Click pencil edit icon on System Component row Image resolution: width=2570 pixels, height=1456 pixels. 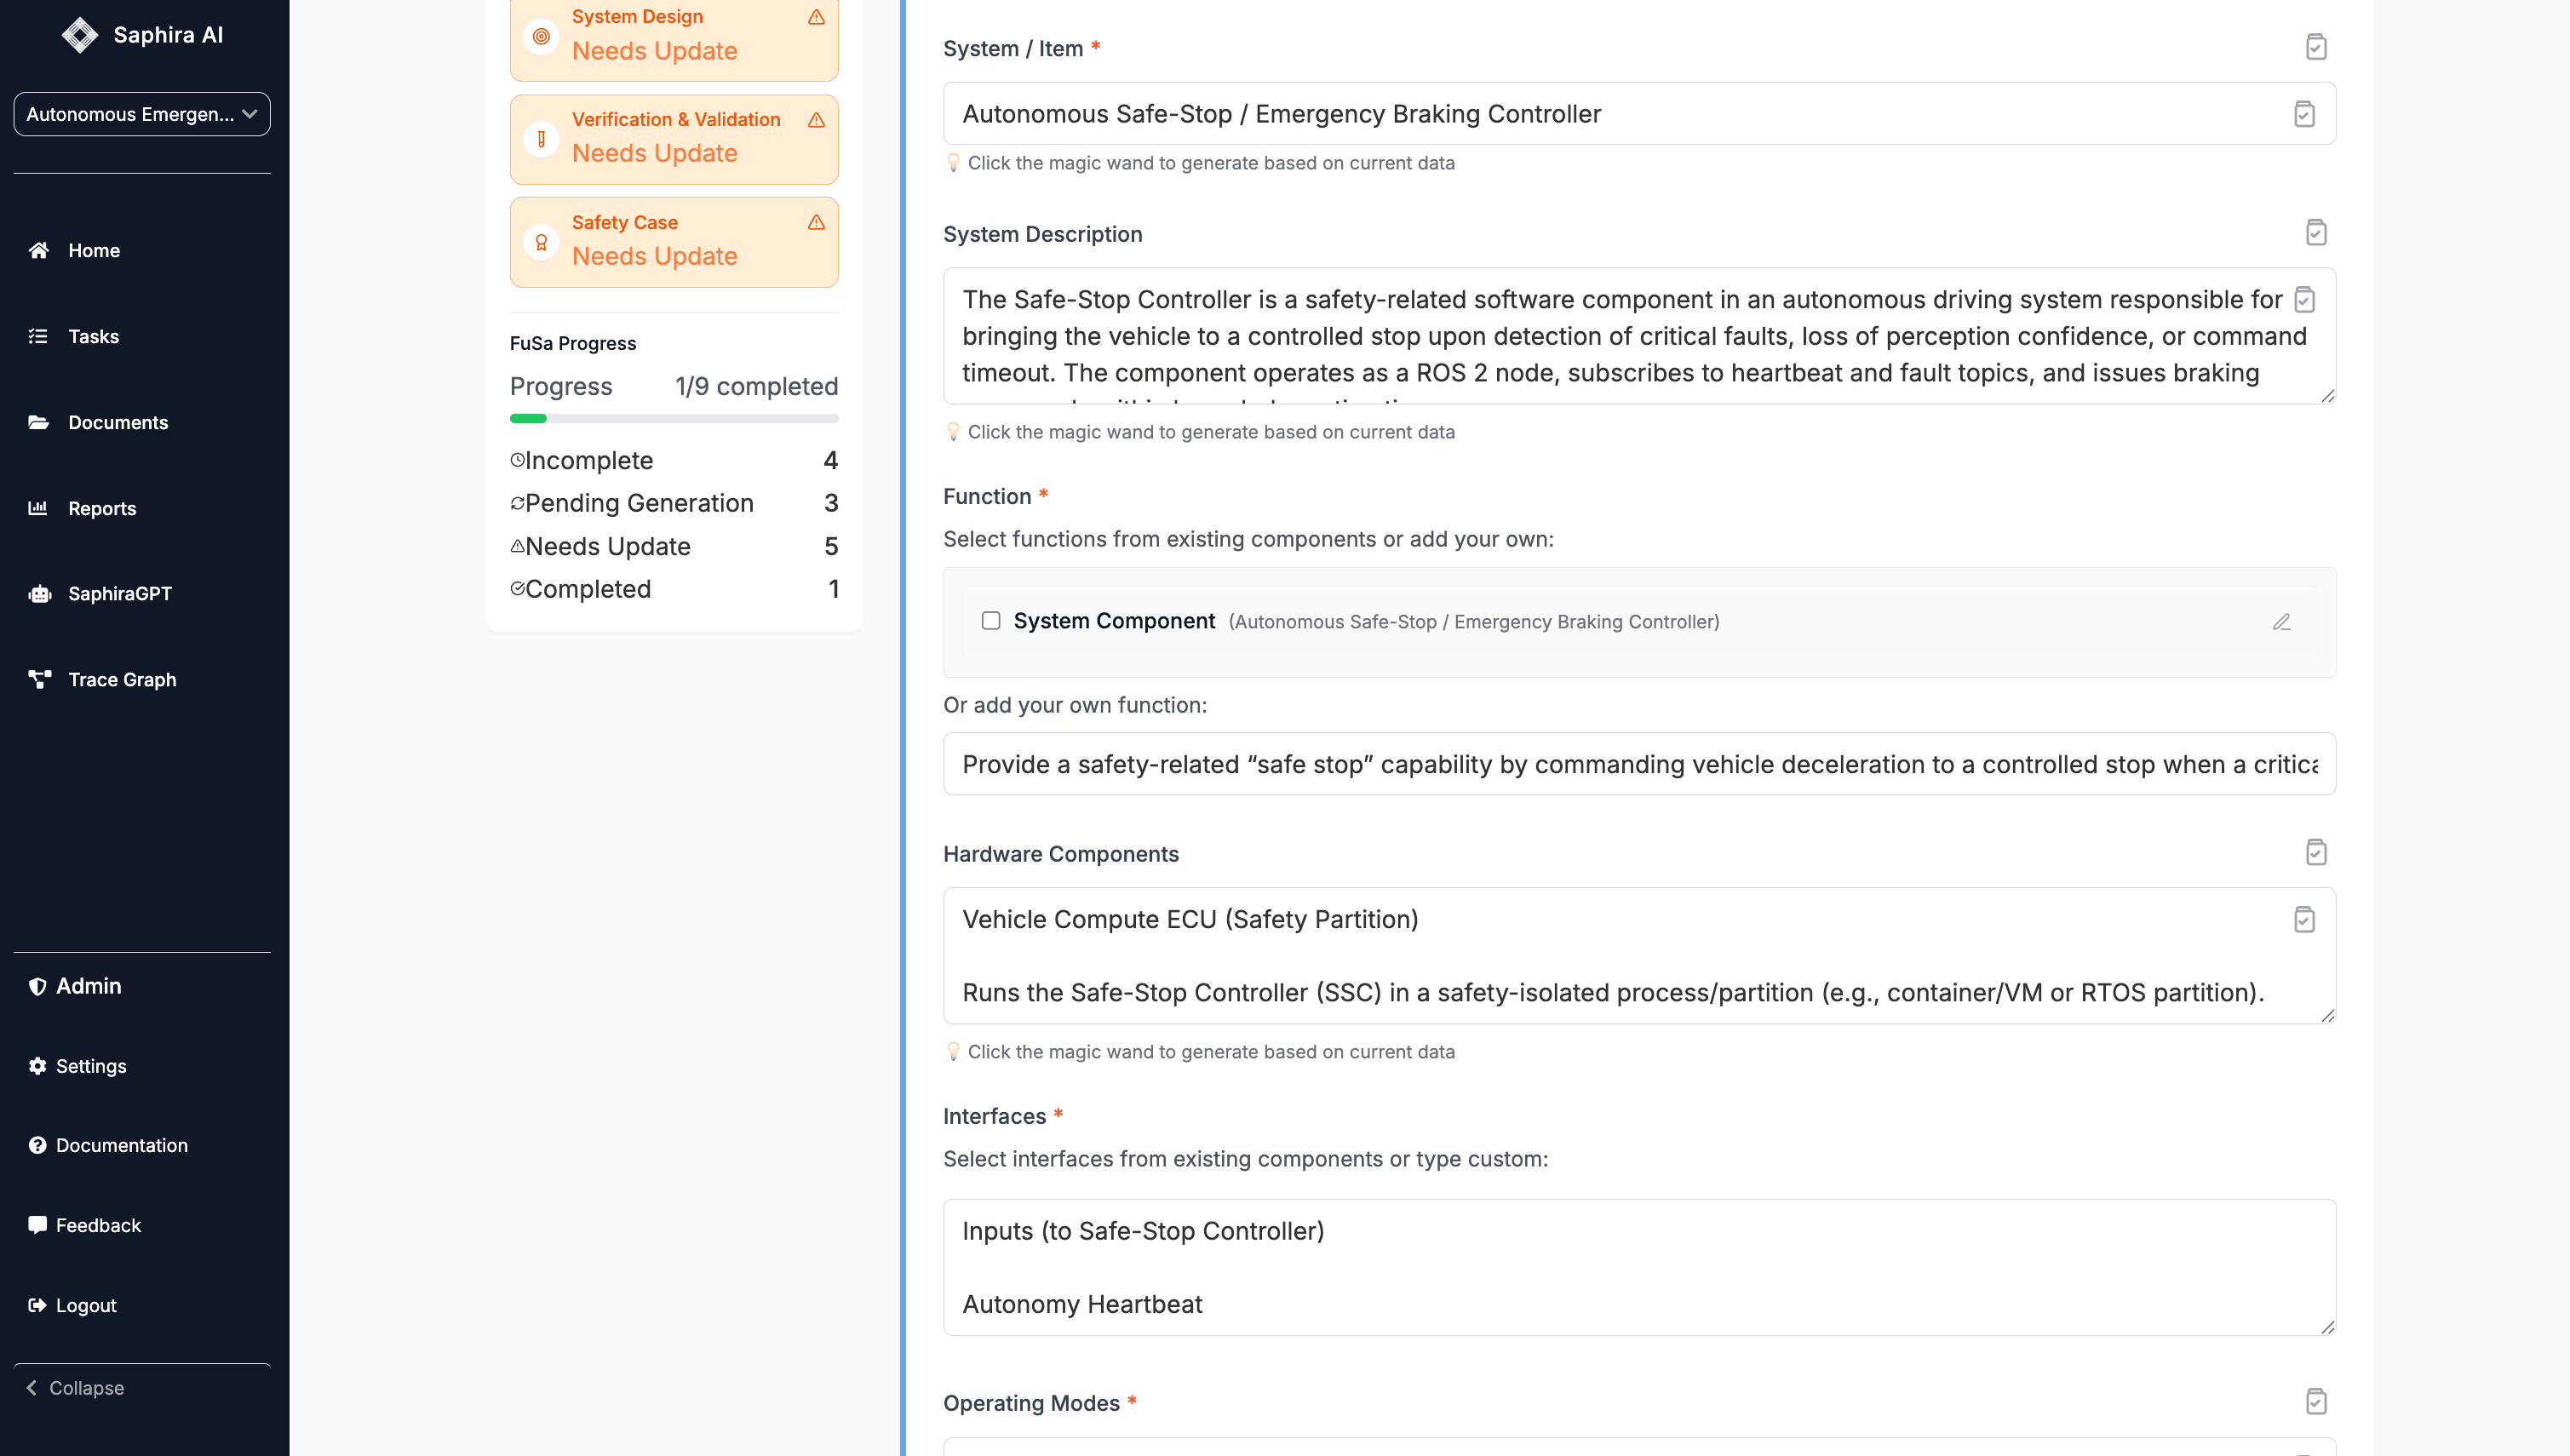coord(2281,622)
